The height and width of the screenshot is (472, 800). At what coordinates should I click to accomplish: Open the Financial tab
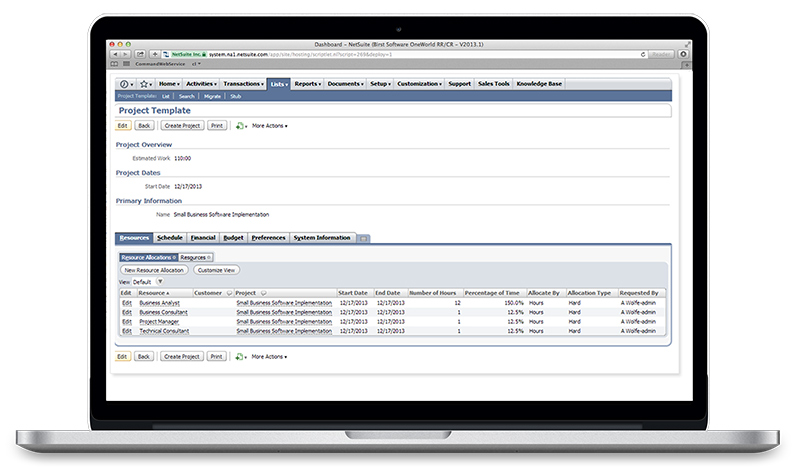203,238
